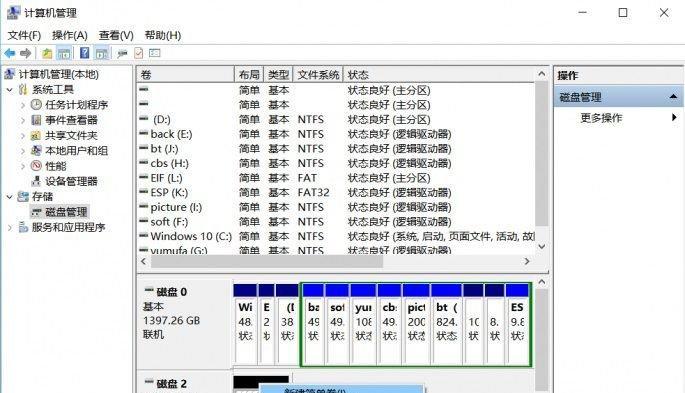Click the Shared Folders (共享文件夹) icon
Screen dimensions: 685x393
coord(36,135)
